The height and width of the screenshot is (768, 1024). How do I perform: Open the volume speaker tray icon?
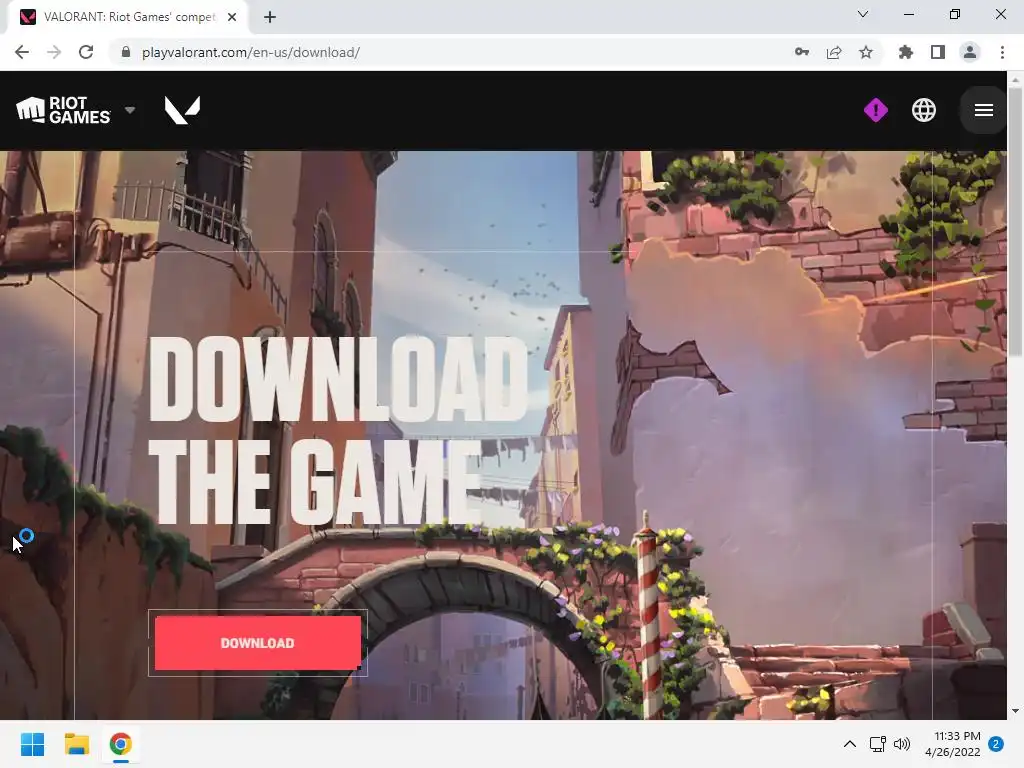click(x=902, y=744)
